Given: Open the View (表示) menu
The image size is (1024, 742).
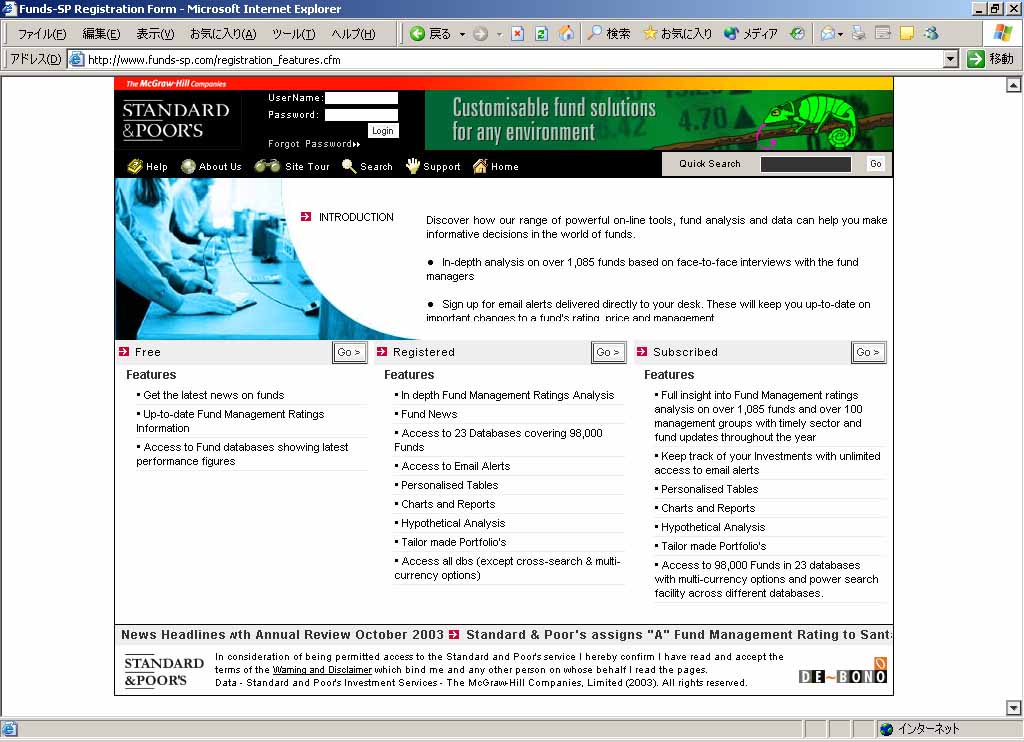Looking at the screenshot, I should pyautogui.click(x=155, y=34).
